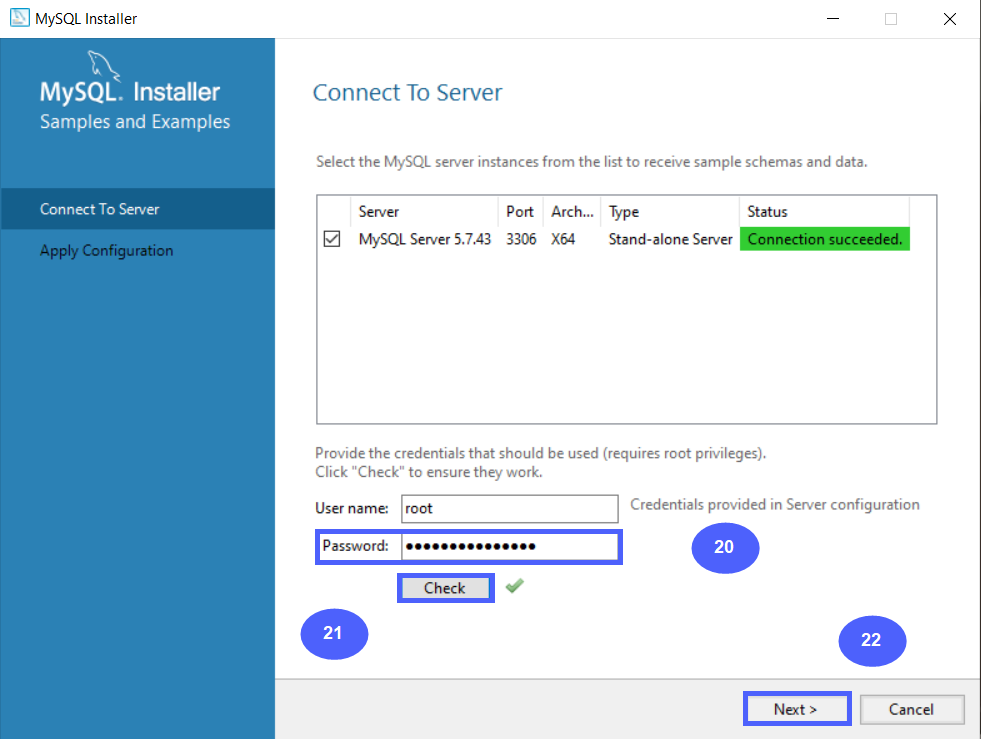Select the Apply Configuration step
Viewport: 981px width, 739px height.
pyautogui.click(x=106, y=250)
